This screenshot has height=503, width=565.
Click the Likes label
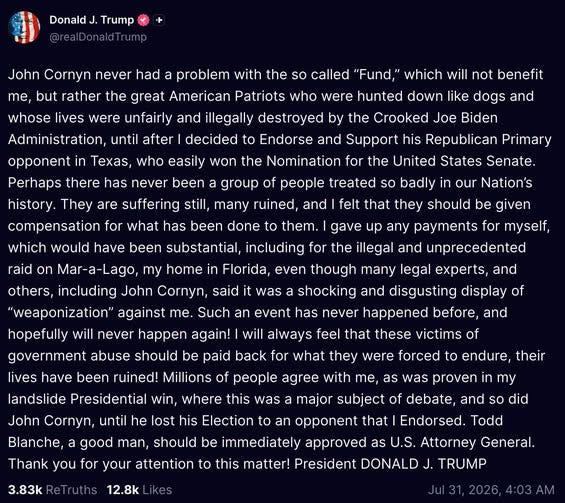pyautogui.click(x=157, y=490)
